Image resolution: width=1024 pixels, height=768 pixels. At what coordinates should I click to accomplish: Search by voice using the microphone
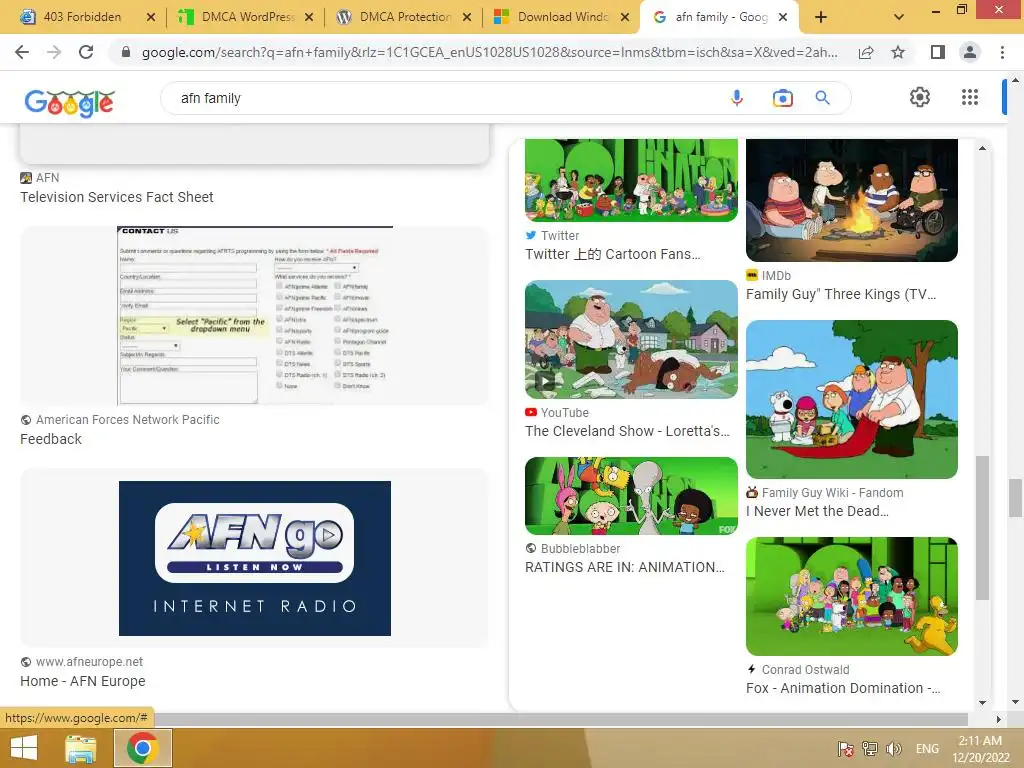tap(737, 98)
